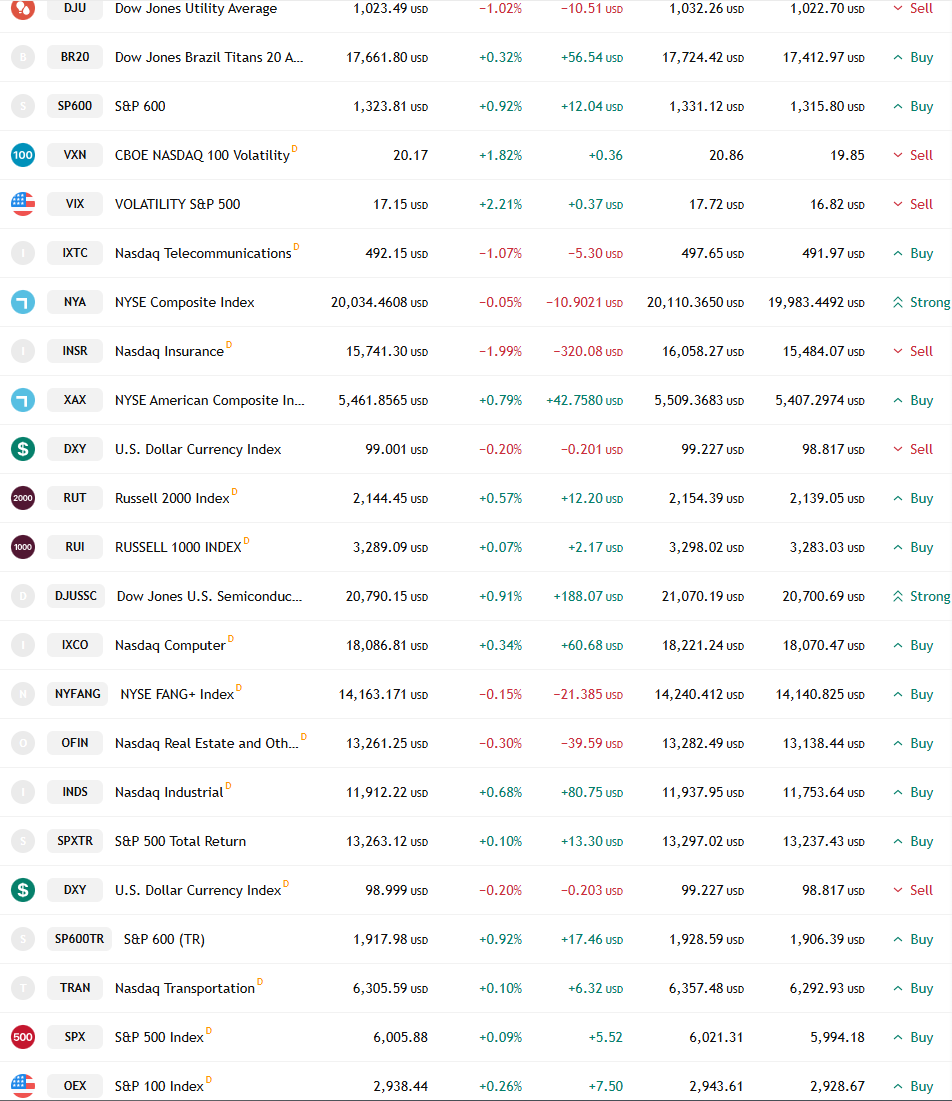Click the SP600 gray placeholder logo
This screenshot has height=1101, width=952.
[x=23, y=106]
